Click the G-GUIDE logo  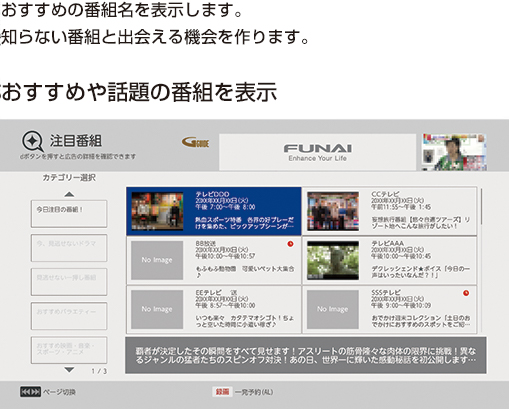[195, 143]
